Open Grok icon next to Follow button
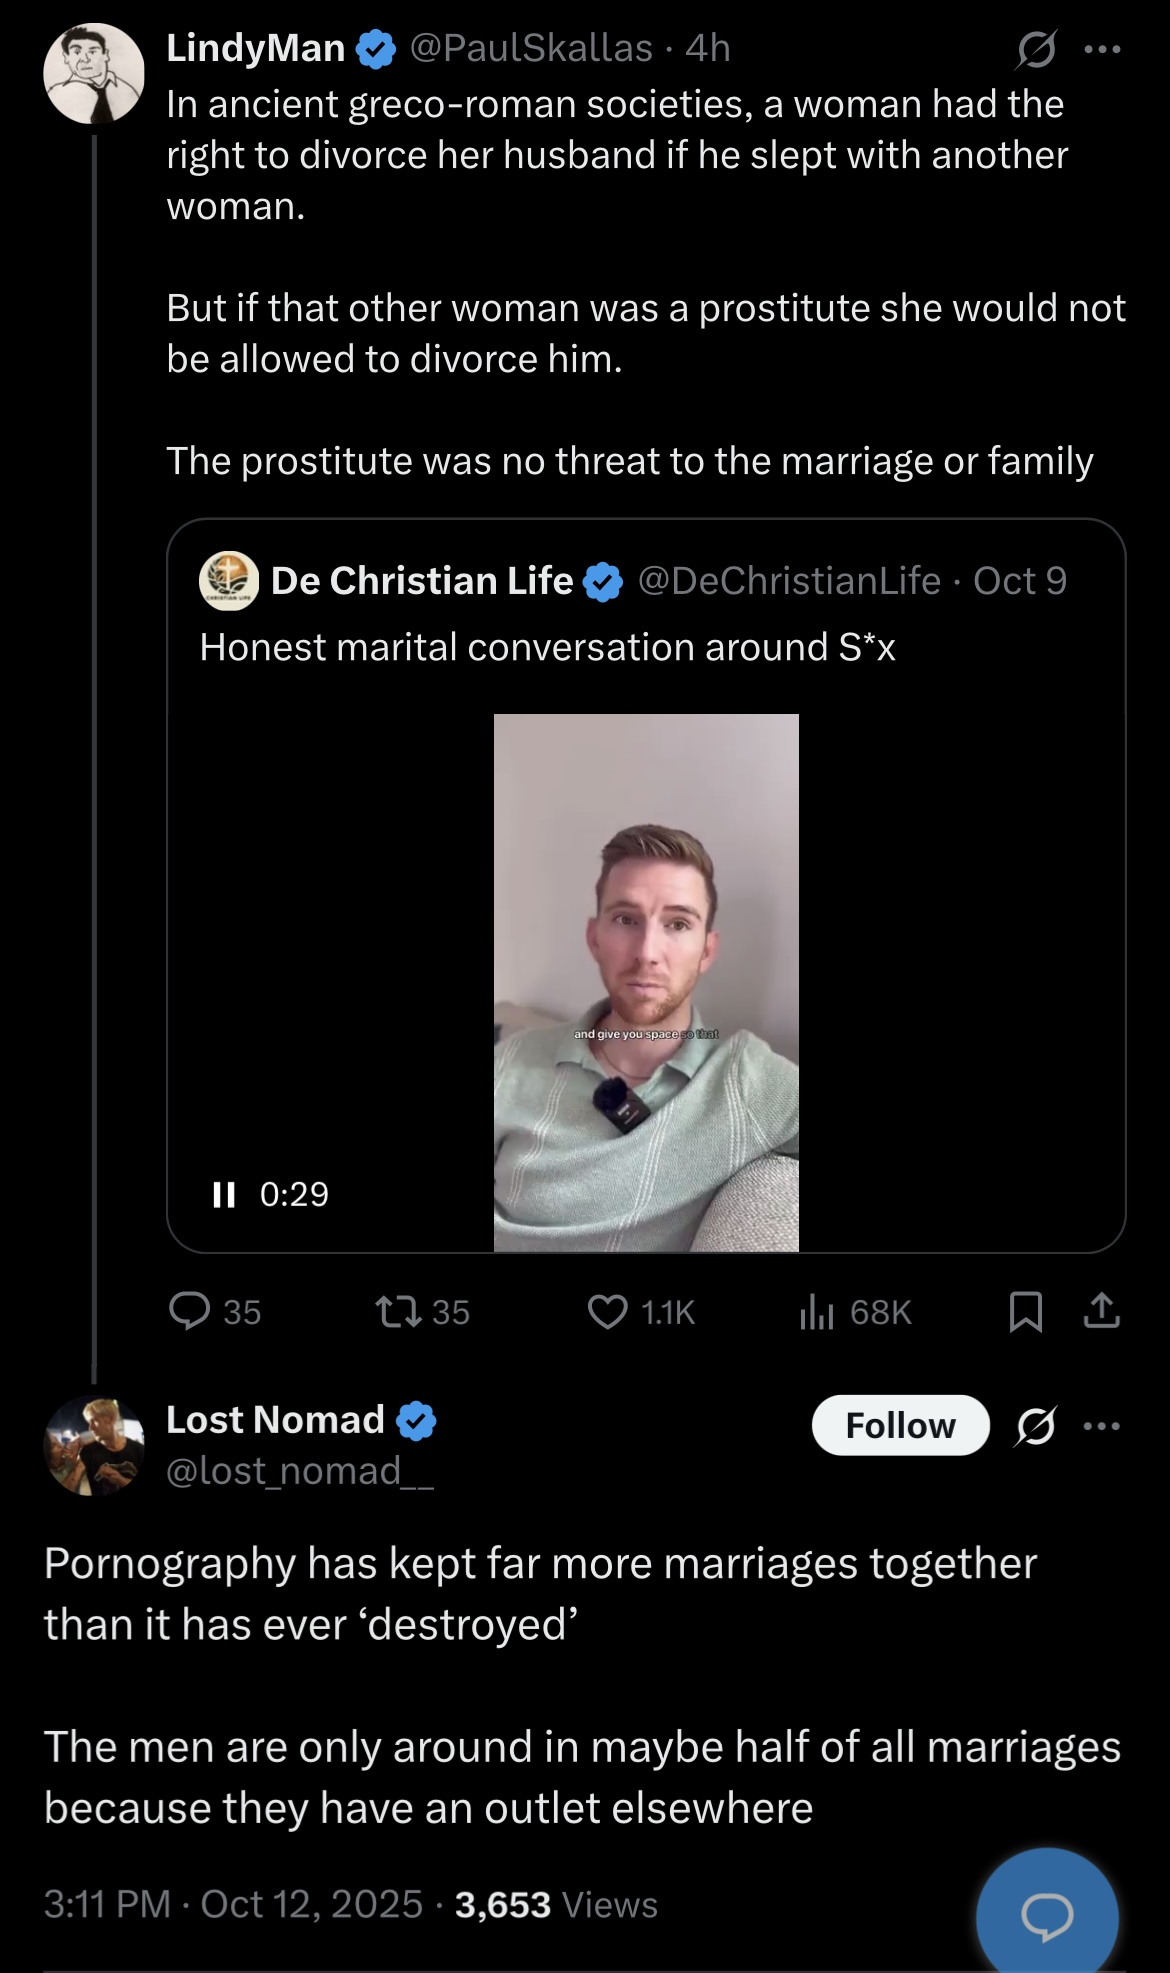The width and height of the screenshot is (1170, 1973). (x=1035, y=1425)
